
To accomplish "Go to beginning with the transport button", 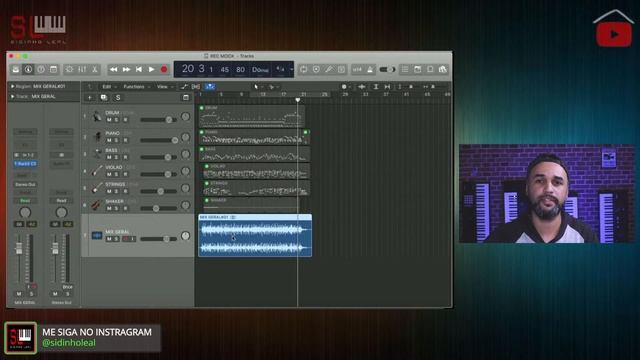I will coord(139,69).
